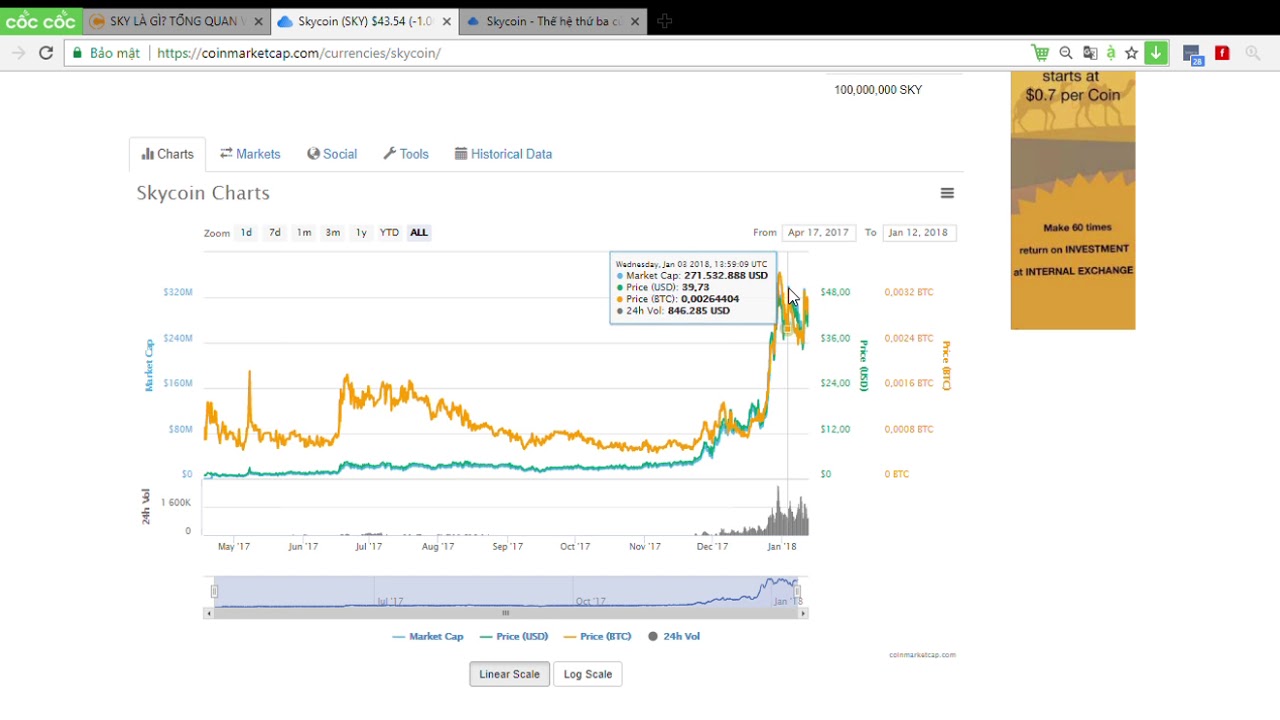Viewport: 1280px width, 720px height.
Task: Open the shopping cart toolbar icon
Action: pos(1040,53)
